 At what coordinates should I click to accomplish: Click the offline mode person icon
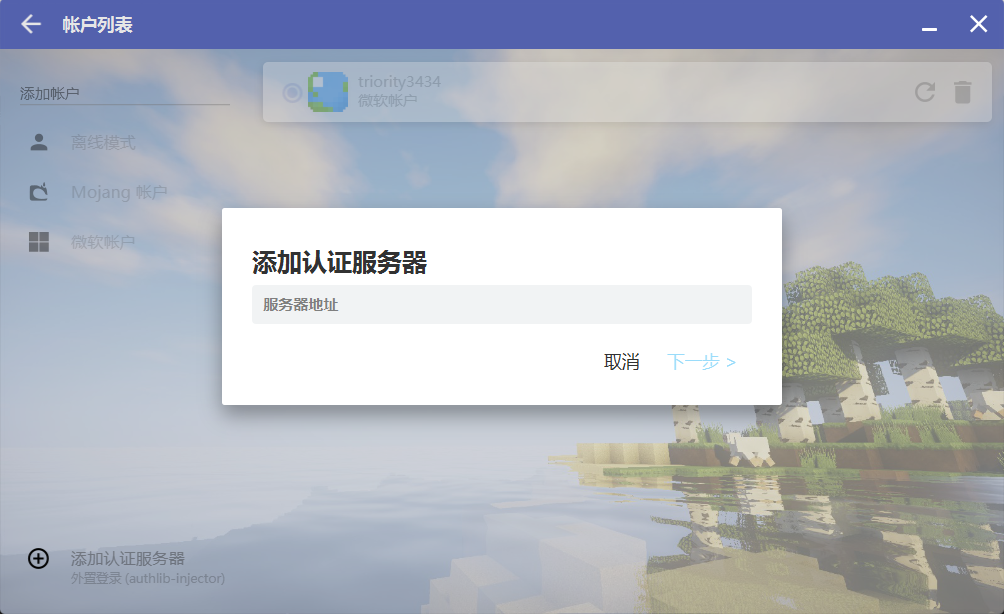39,142
